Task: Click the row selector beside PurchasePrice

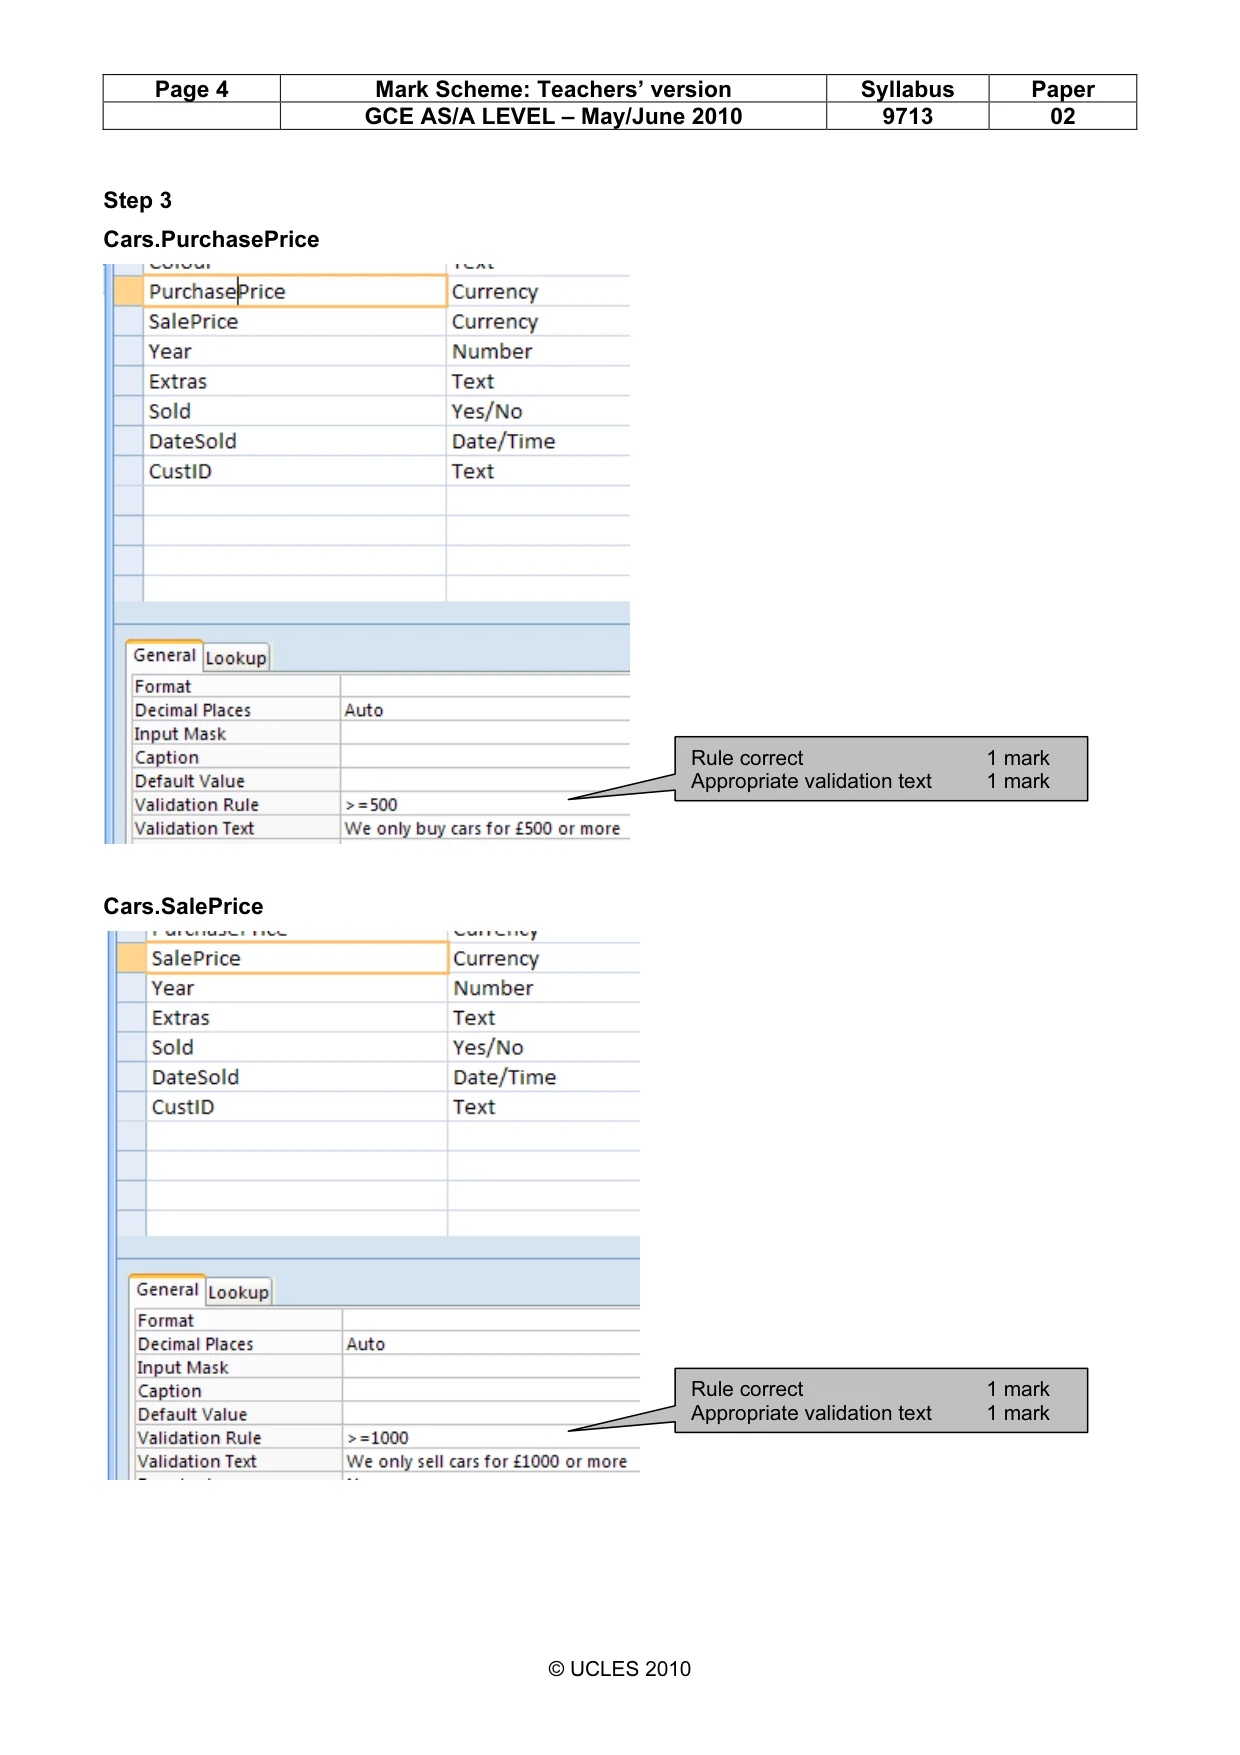Action: click(x=129, y=291)
